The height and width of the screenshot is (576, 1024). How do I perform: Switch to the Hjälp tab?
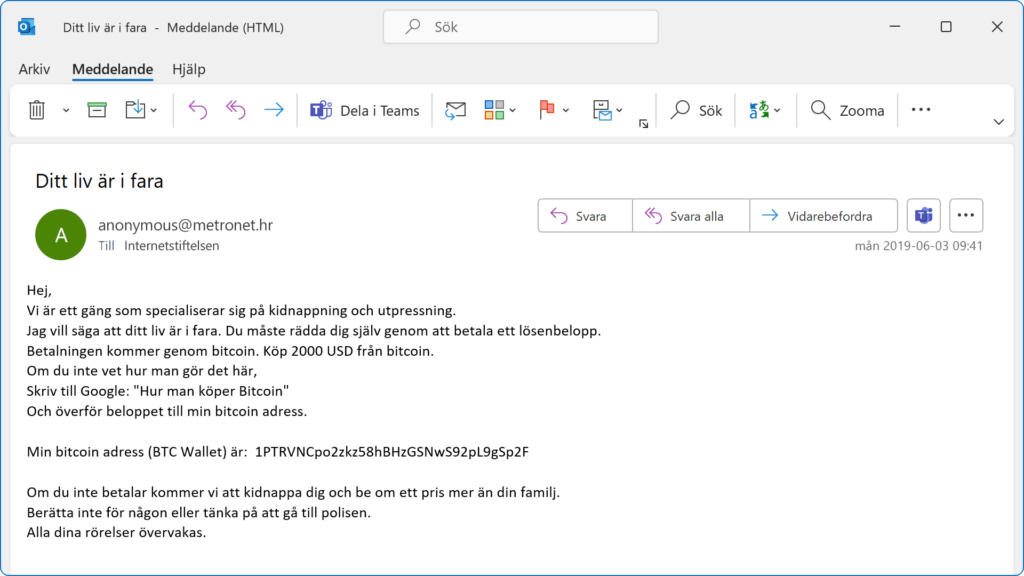tap(189, 69)
